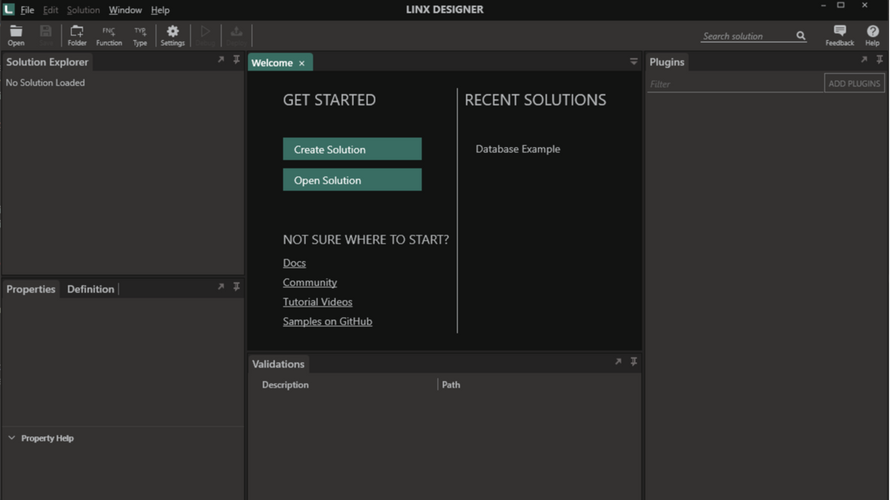Click the Open Solution button
The height and width of the screenshot is (500, 890).
tap(352, 180)
